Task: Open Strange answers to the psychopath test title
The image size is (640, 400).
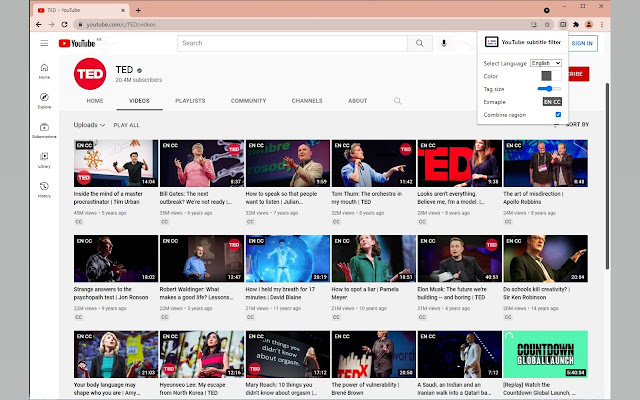Action: click(111, 293)
